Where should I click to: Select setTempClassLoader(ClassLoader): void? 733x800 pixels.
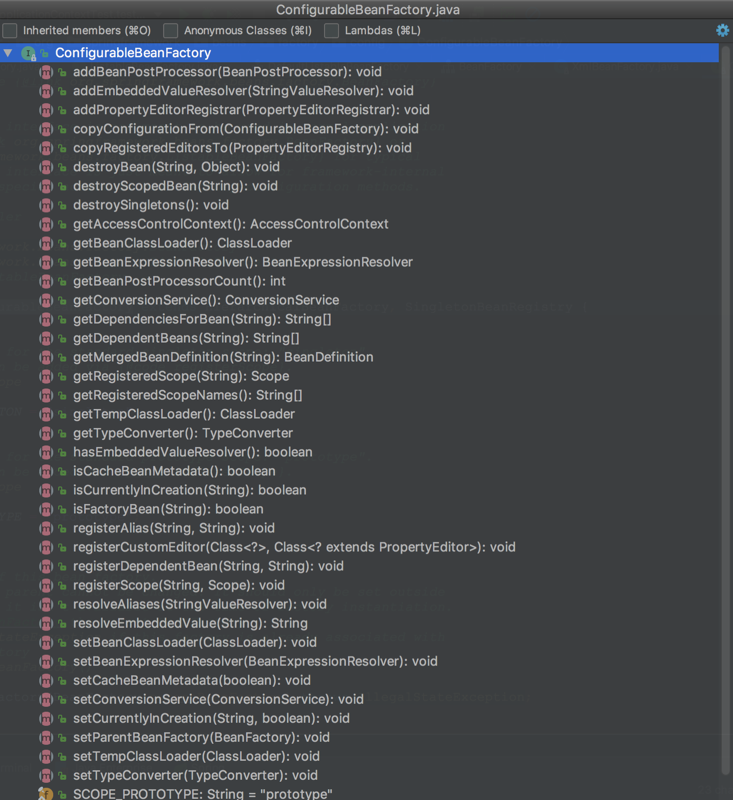pyautogui.click(x=196, y=757)
